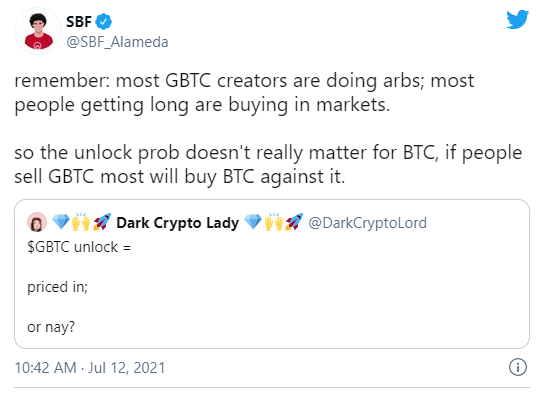Open SBF's profile avatar
540x394 pixels.
click(38, 31)
